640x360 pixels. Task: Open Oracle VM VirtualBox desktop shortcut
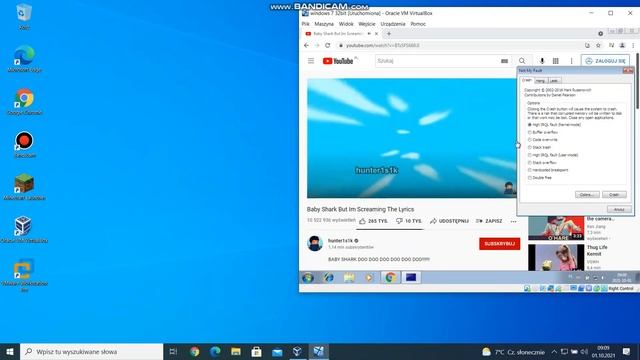point(24,229)
